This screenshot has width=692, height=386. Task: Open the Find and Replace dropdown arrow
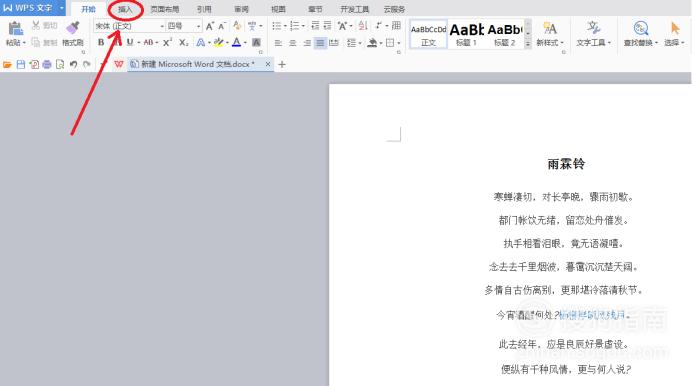pyautogui.click(x=656, y=43)
